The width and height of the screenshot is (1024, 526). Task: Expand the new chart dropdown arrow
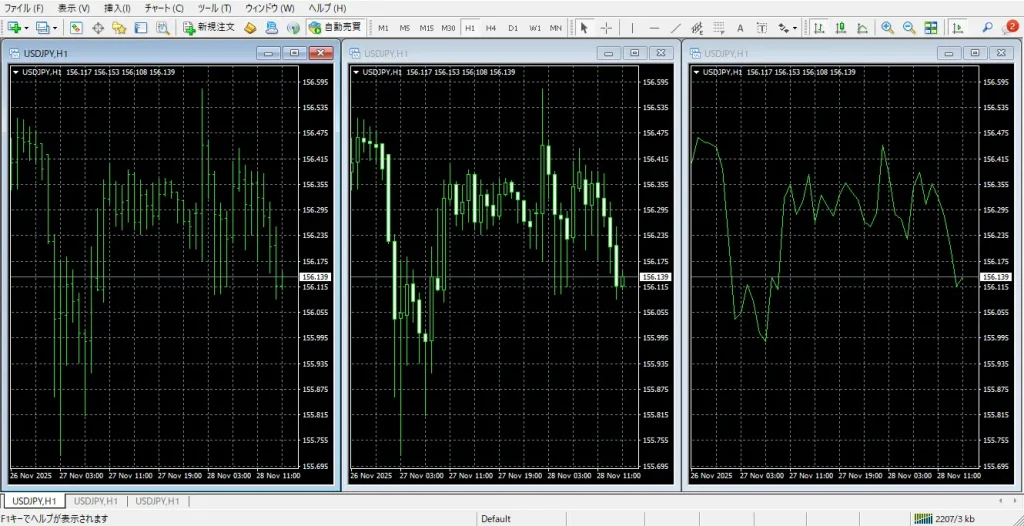(x=27, y=28)
